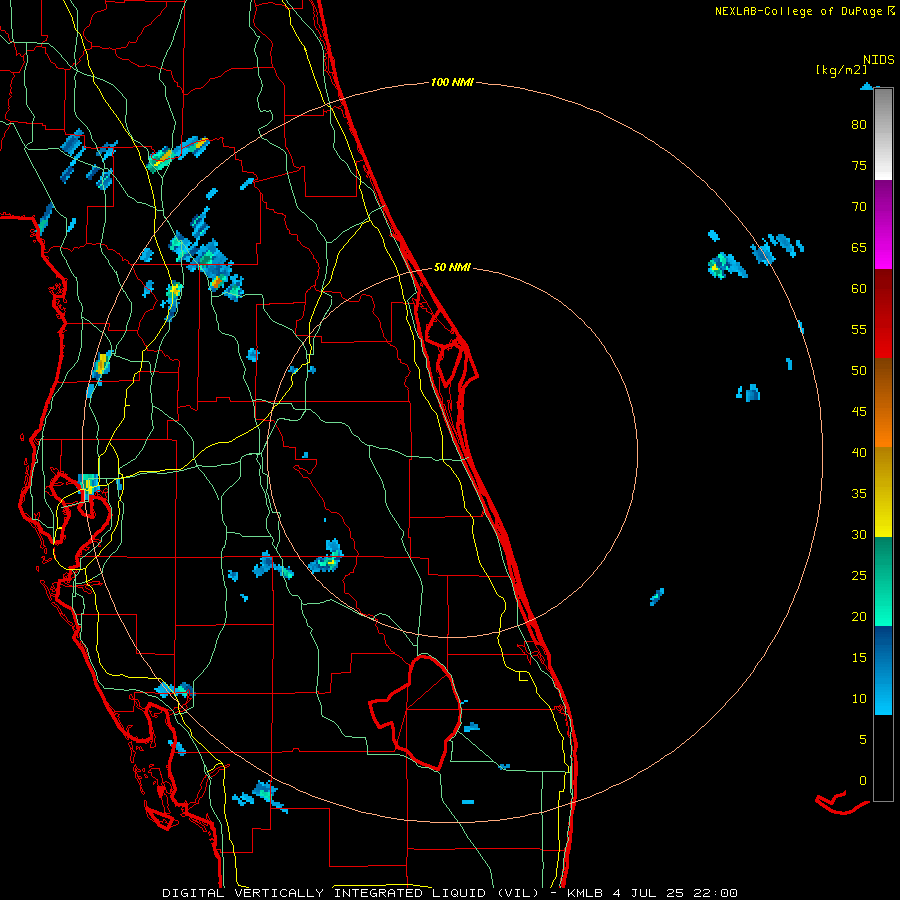900x900 pixels.
Task: Select the 55 value on the color scale
Action: tap(859, 329)
